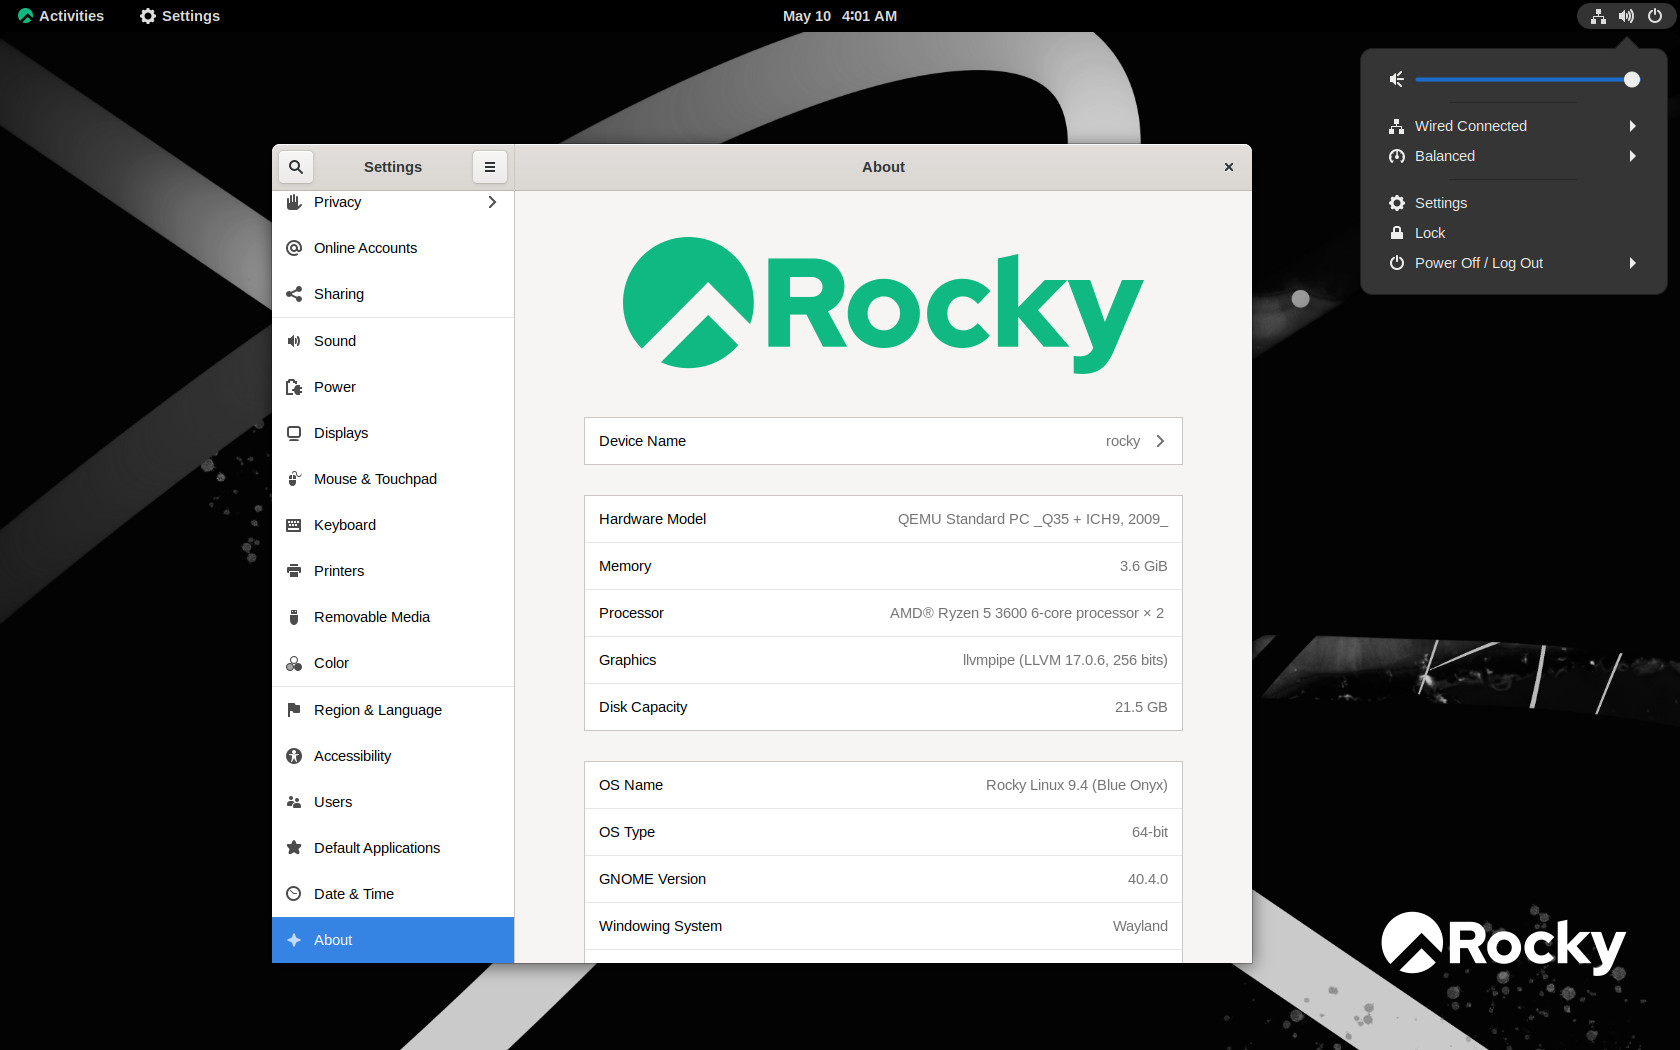The width and height of the screenshot is (1680, 1050).
Task: Click the About sparkle icon in sidebar
Action: pos(294,940)
